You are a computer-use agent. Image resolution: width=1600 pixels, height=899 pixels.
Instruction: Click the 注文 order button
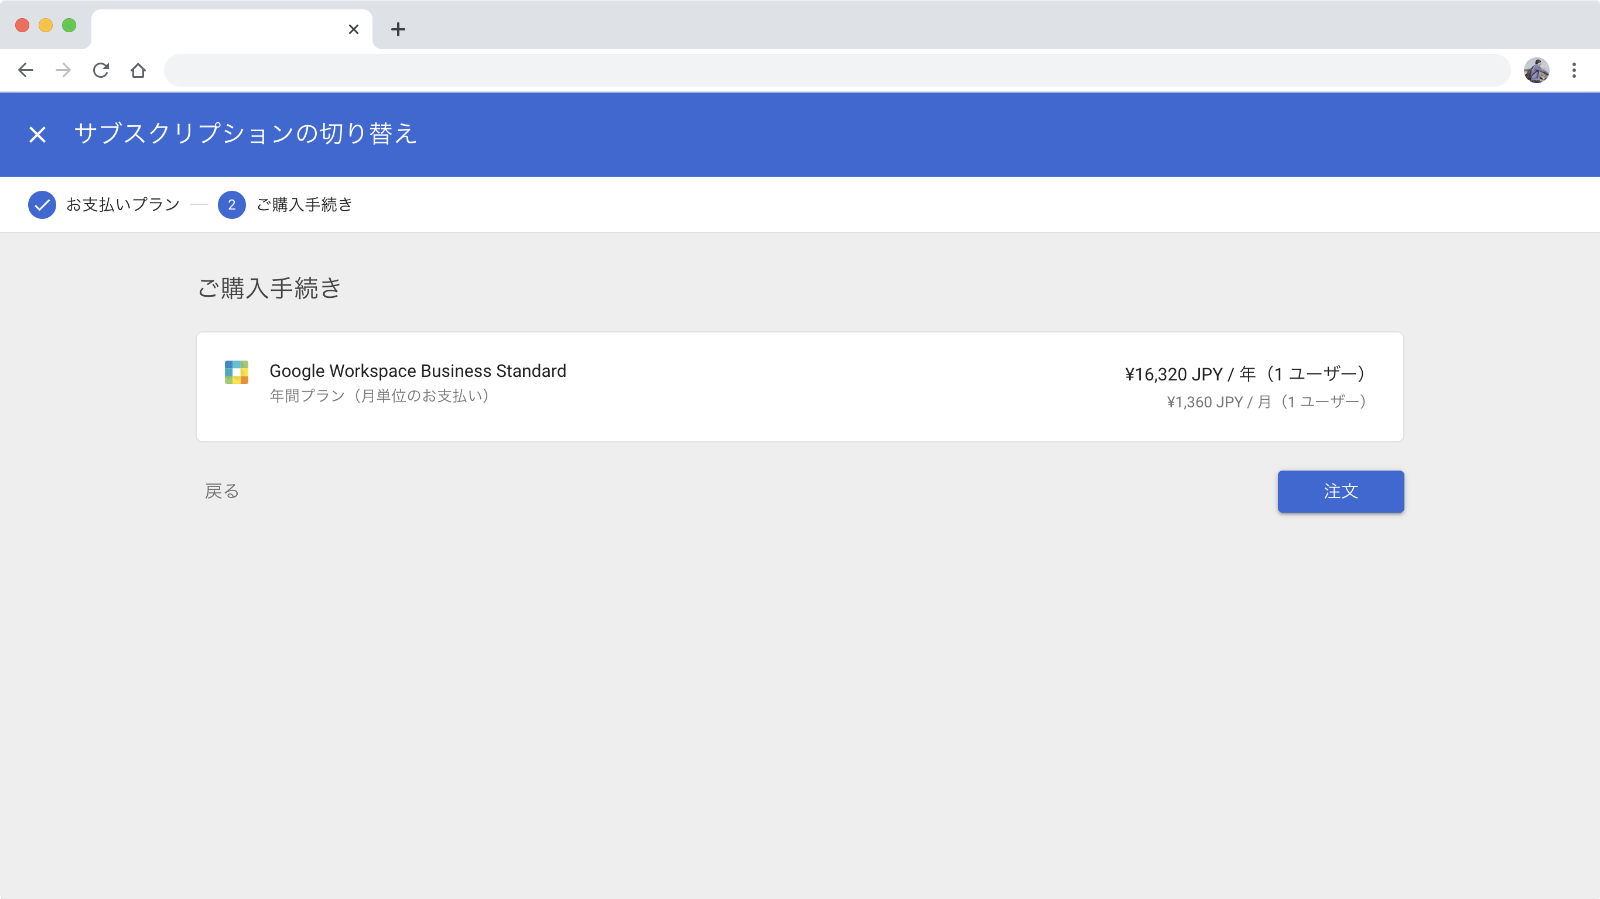point(1340,491)
